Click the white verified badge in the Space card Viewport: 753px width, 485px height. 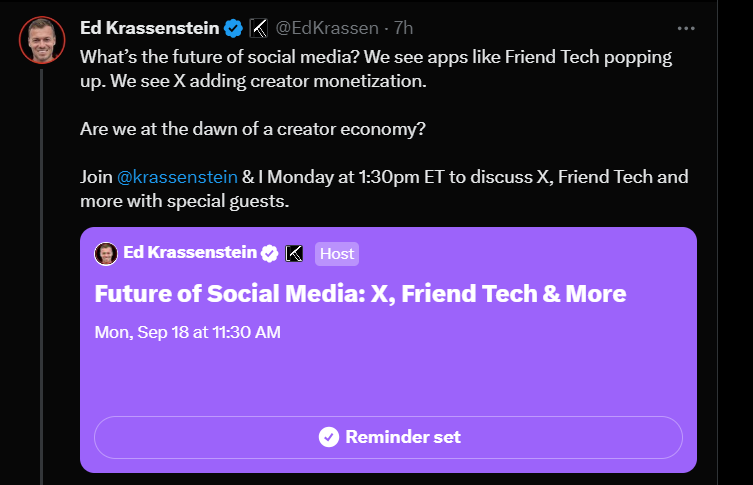270,253
